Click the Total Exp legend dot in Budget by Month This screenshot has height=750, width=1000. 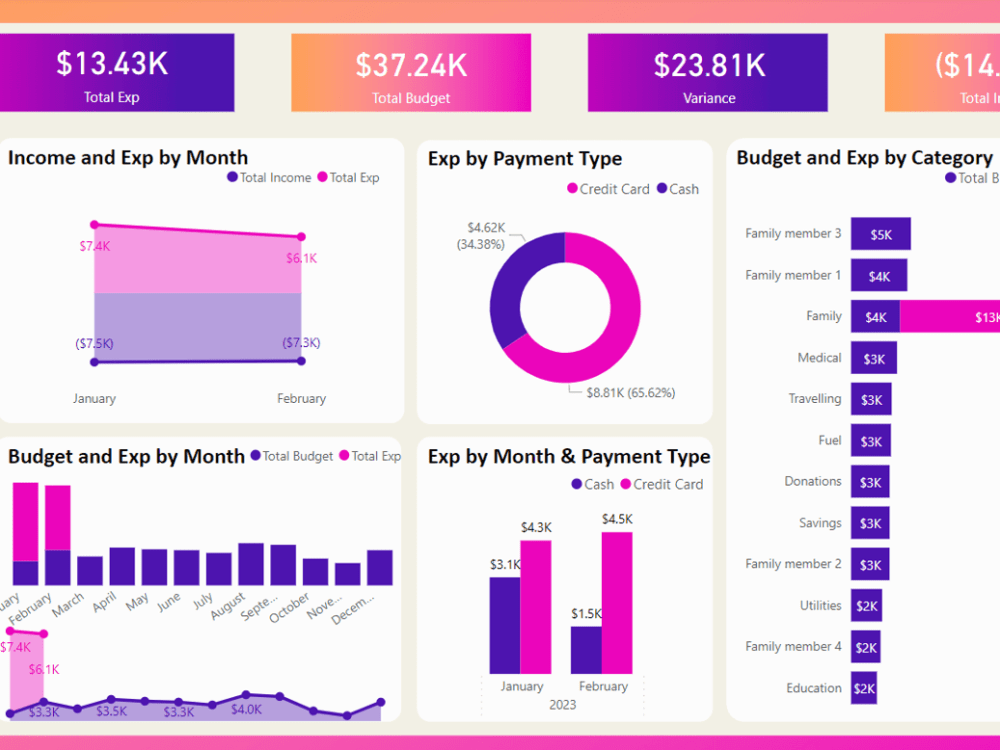[344, 456]
